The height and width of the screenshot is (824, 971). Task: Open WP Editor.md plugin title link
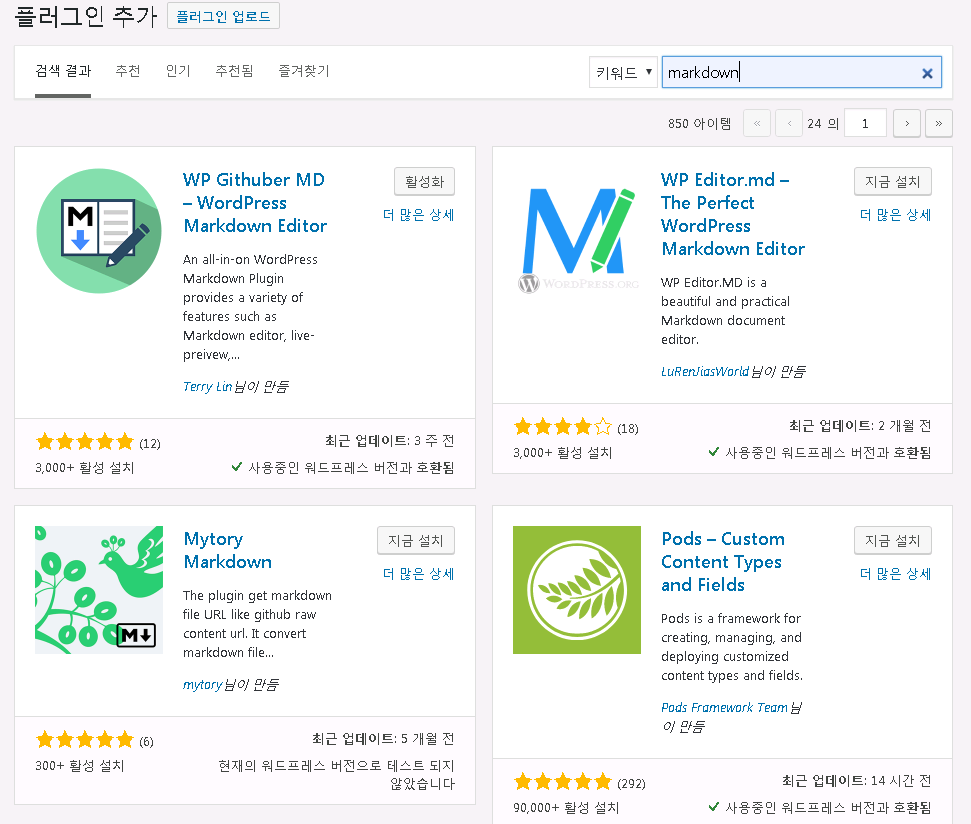733,214
